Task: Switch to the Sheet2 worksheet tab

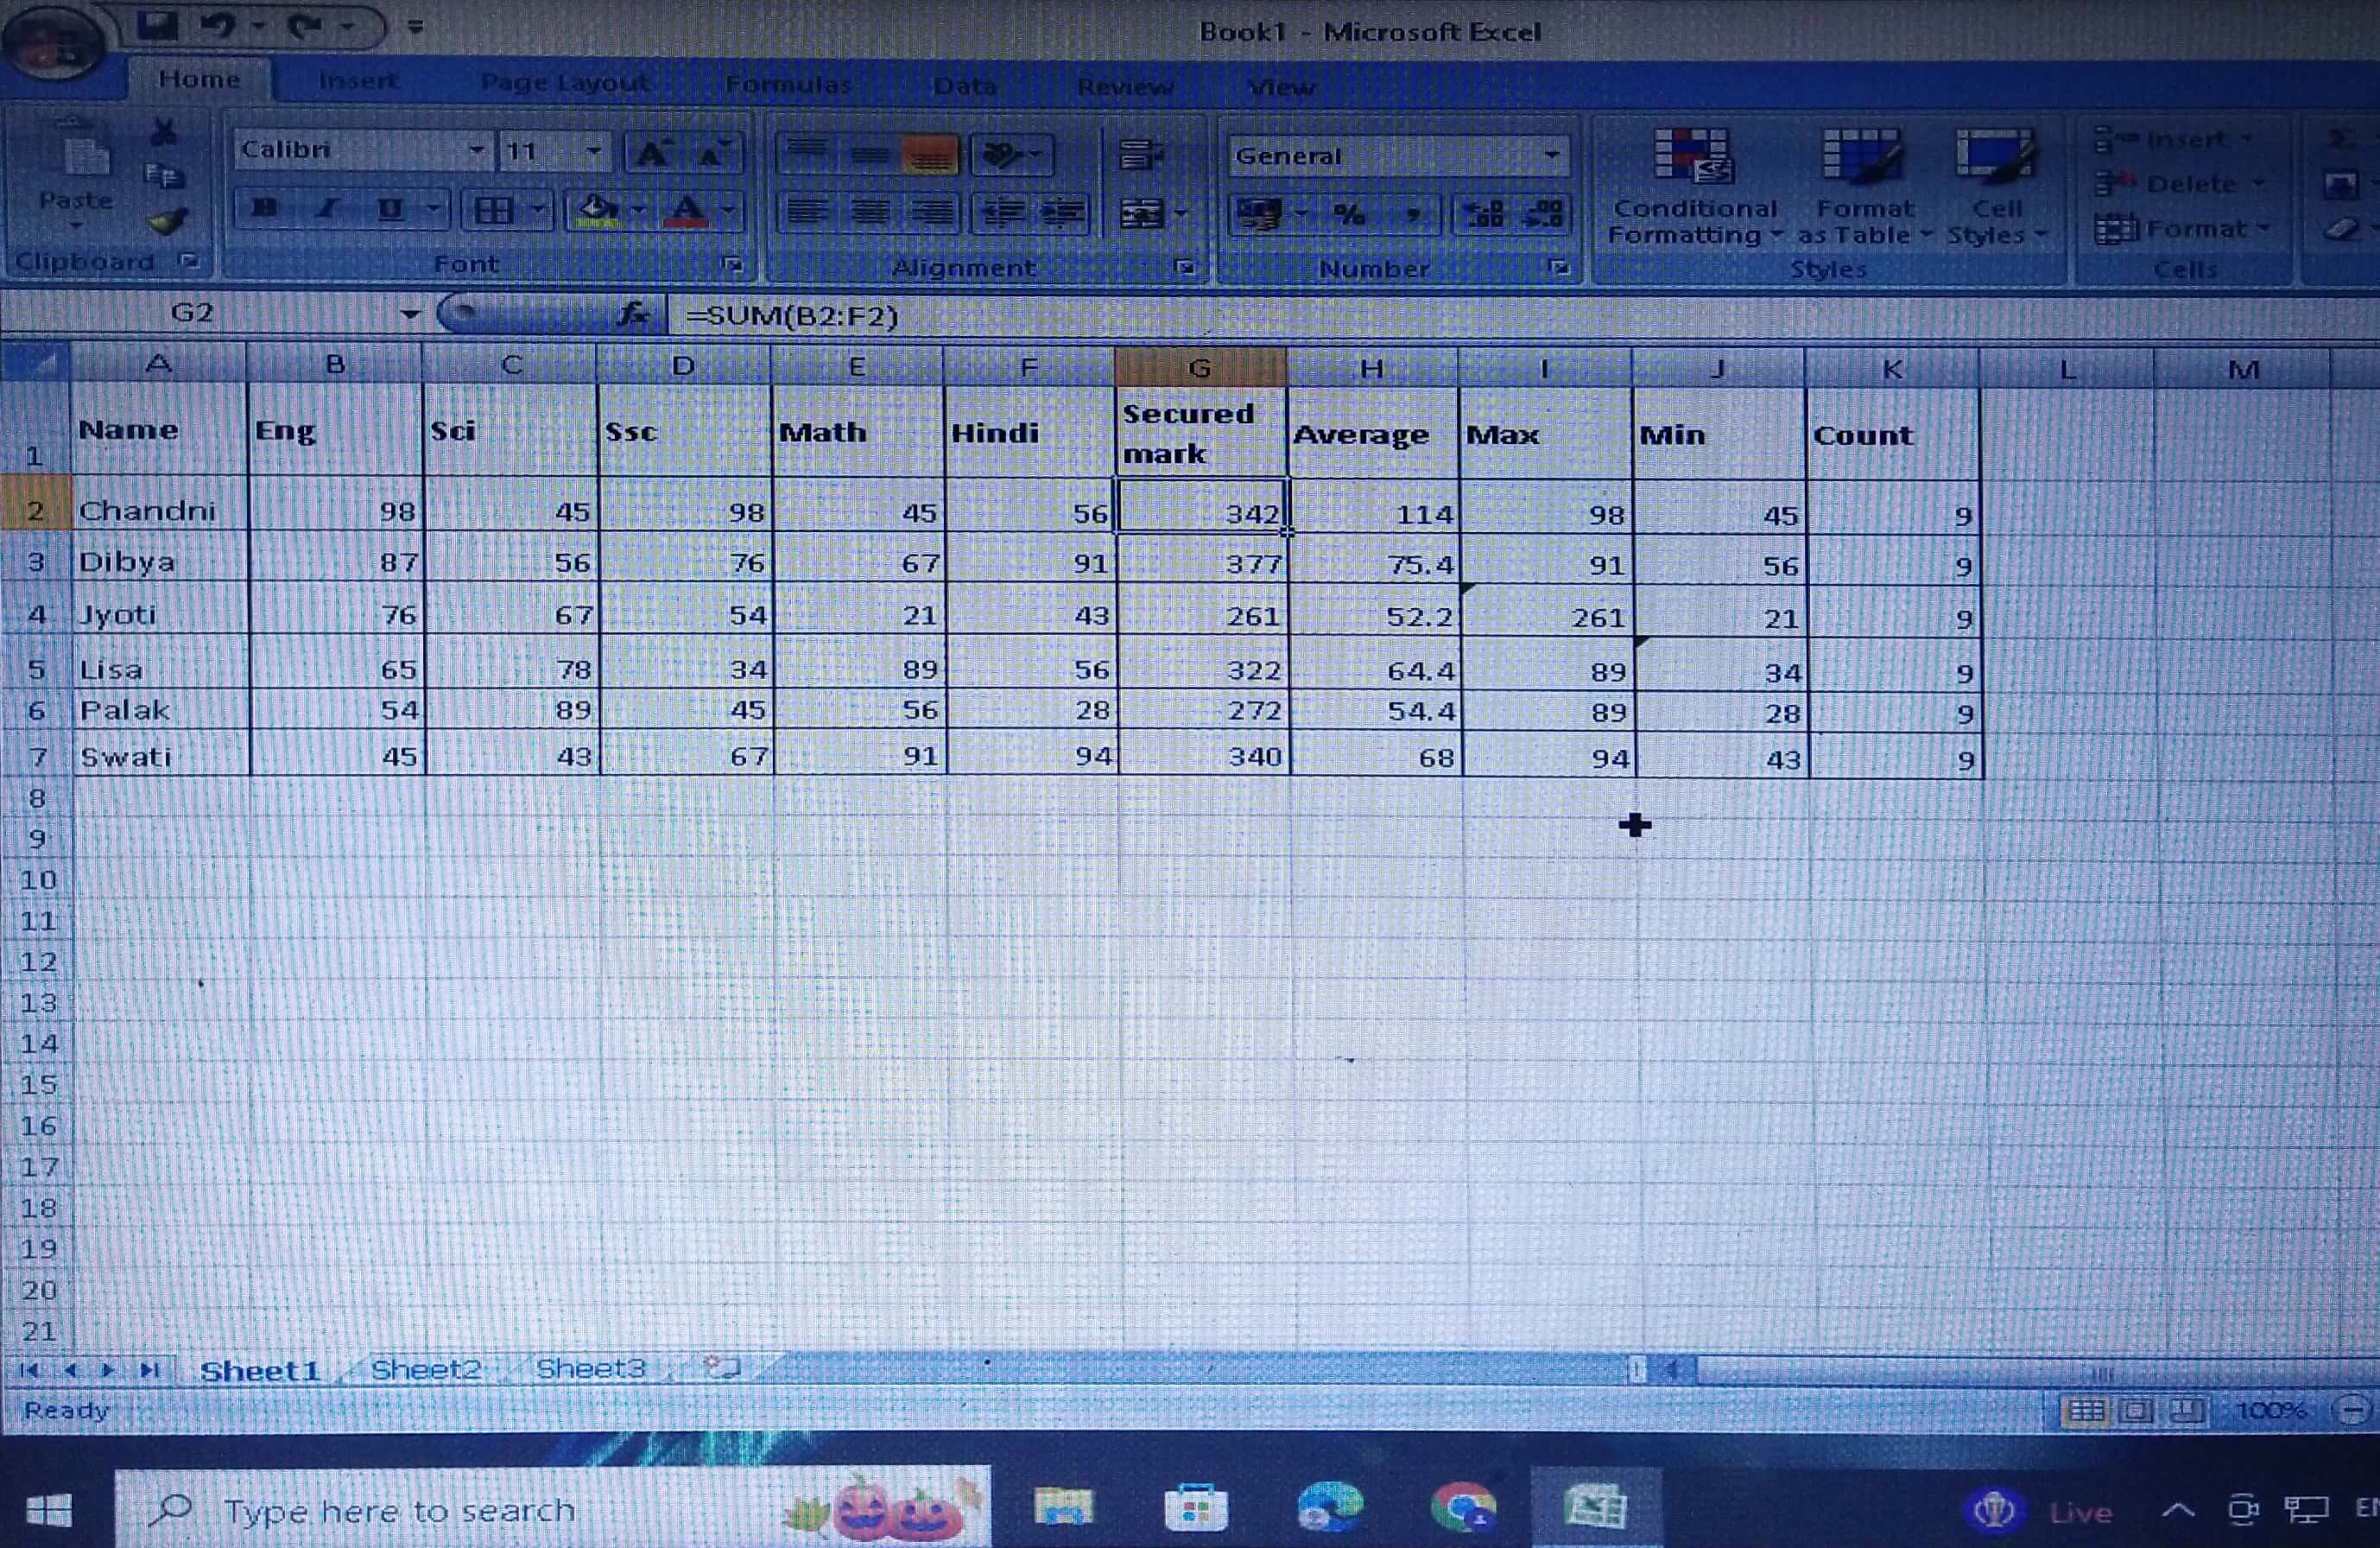Action: (x=425, y=1369)
